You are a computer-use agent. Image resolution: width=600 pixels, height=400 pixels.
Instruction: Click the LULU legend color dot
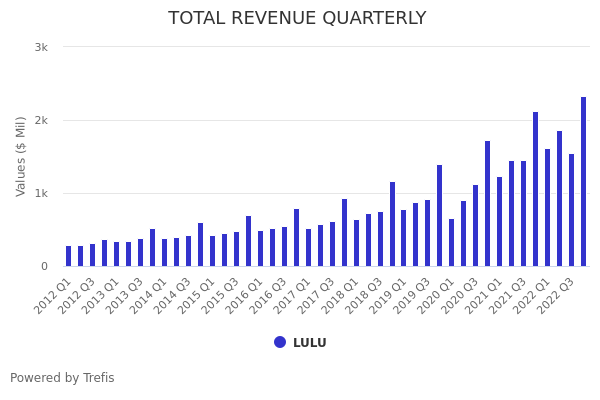tap(280, 342)
